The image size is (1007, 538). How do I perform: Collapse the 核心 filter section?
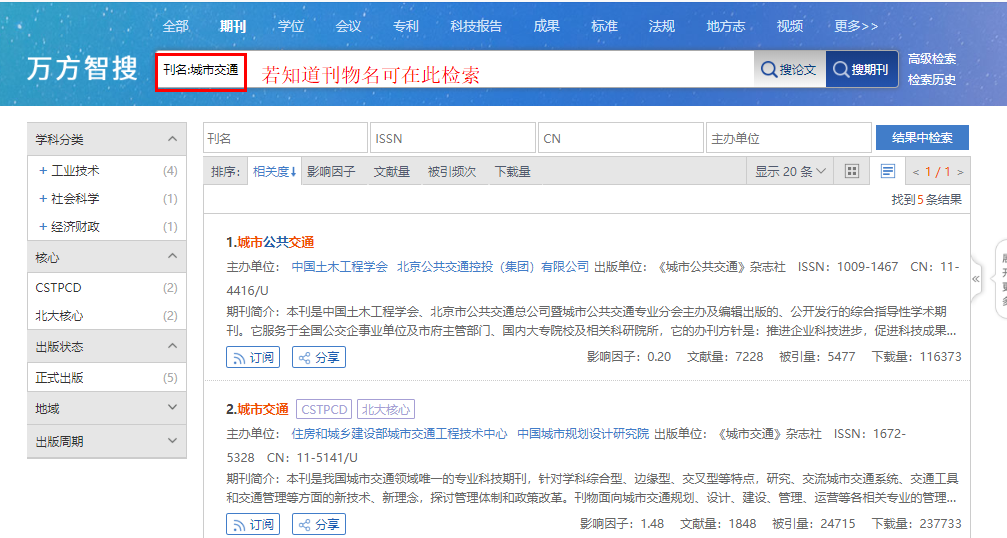coord(172,256)
